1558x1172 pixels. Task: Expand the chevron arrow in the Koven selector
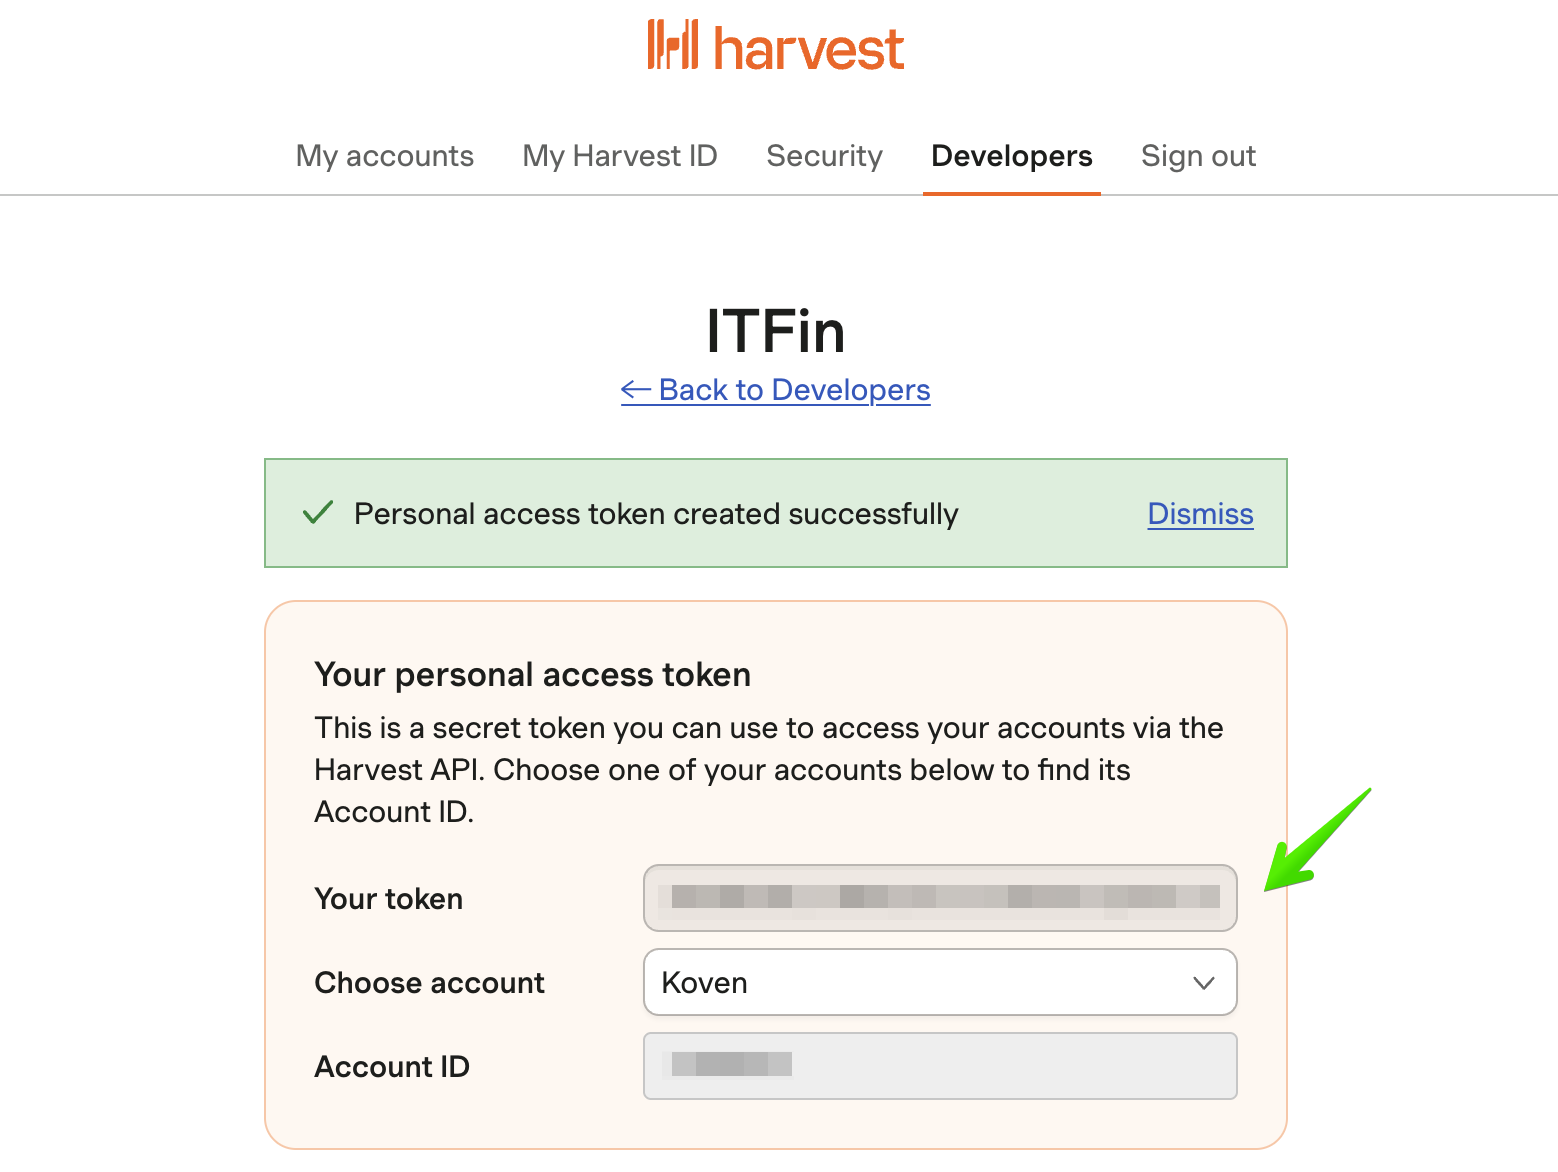pos(1204,983)
